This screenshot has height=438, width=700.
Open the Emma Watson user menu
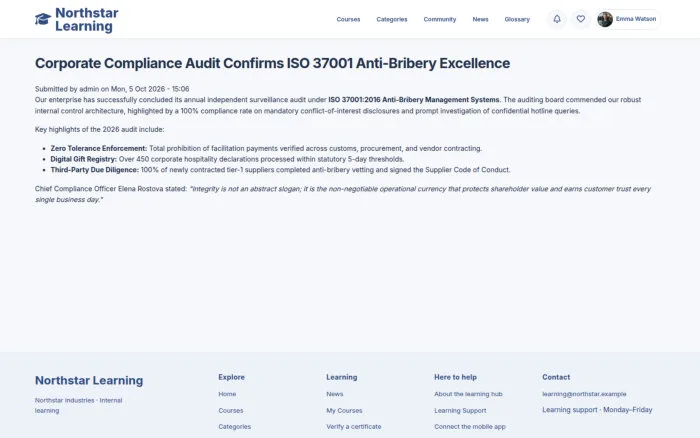coord(628,19)
